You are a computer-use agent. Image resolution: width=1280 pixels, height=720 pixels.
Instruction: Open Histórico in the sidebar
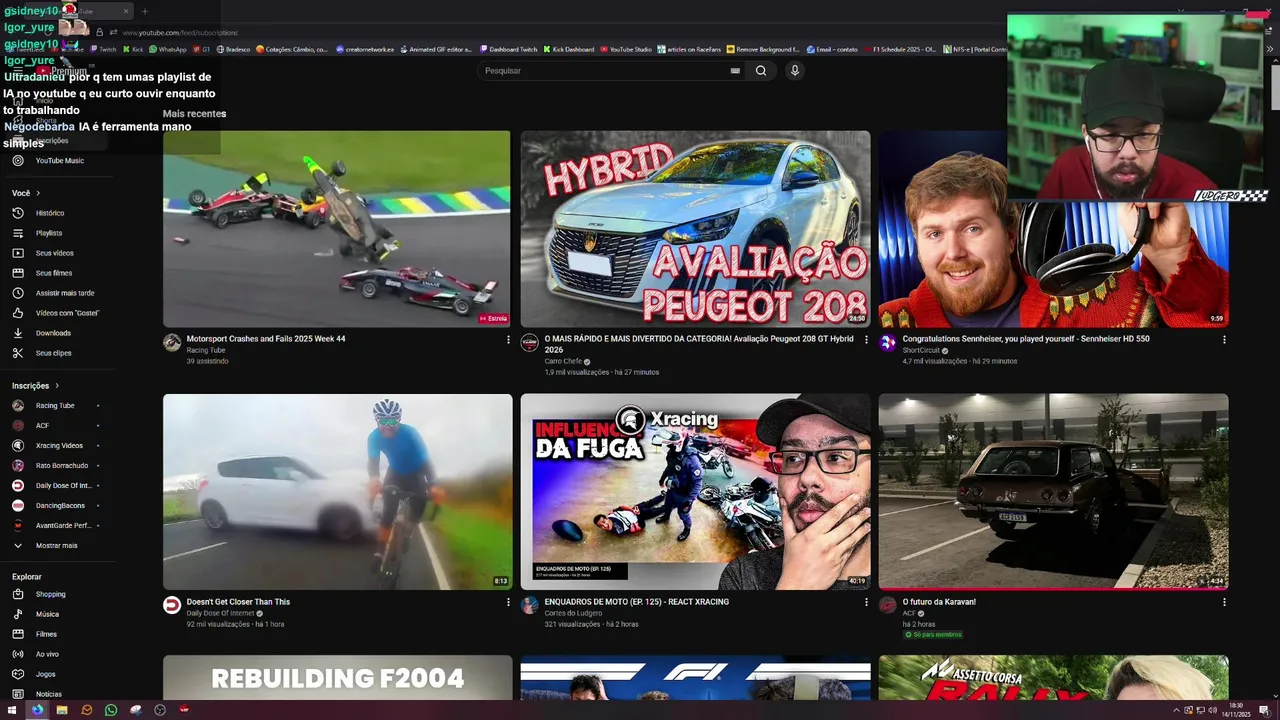pyautogui.click(x=50, y=213)
